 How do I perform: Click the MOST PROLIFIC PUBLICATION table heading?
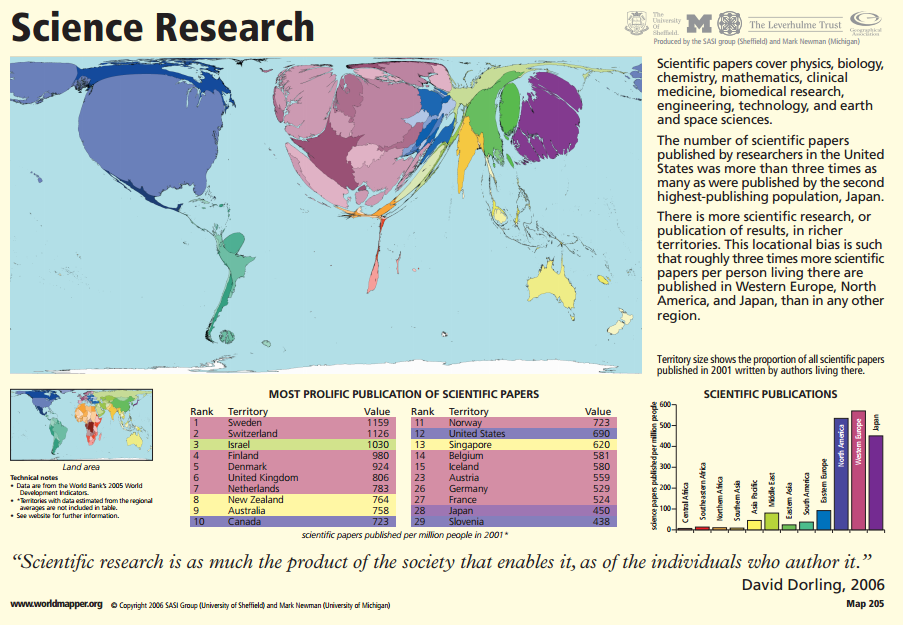coord(404,394)
